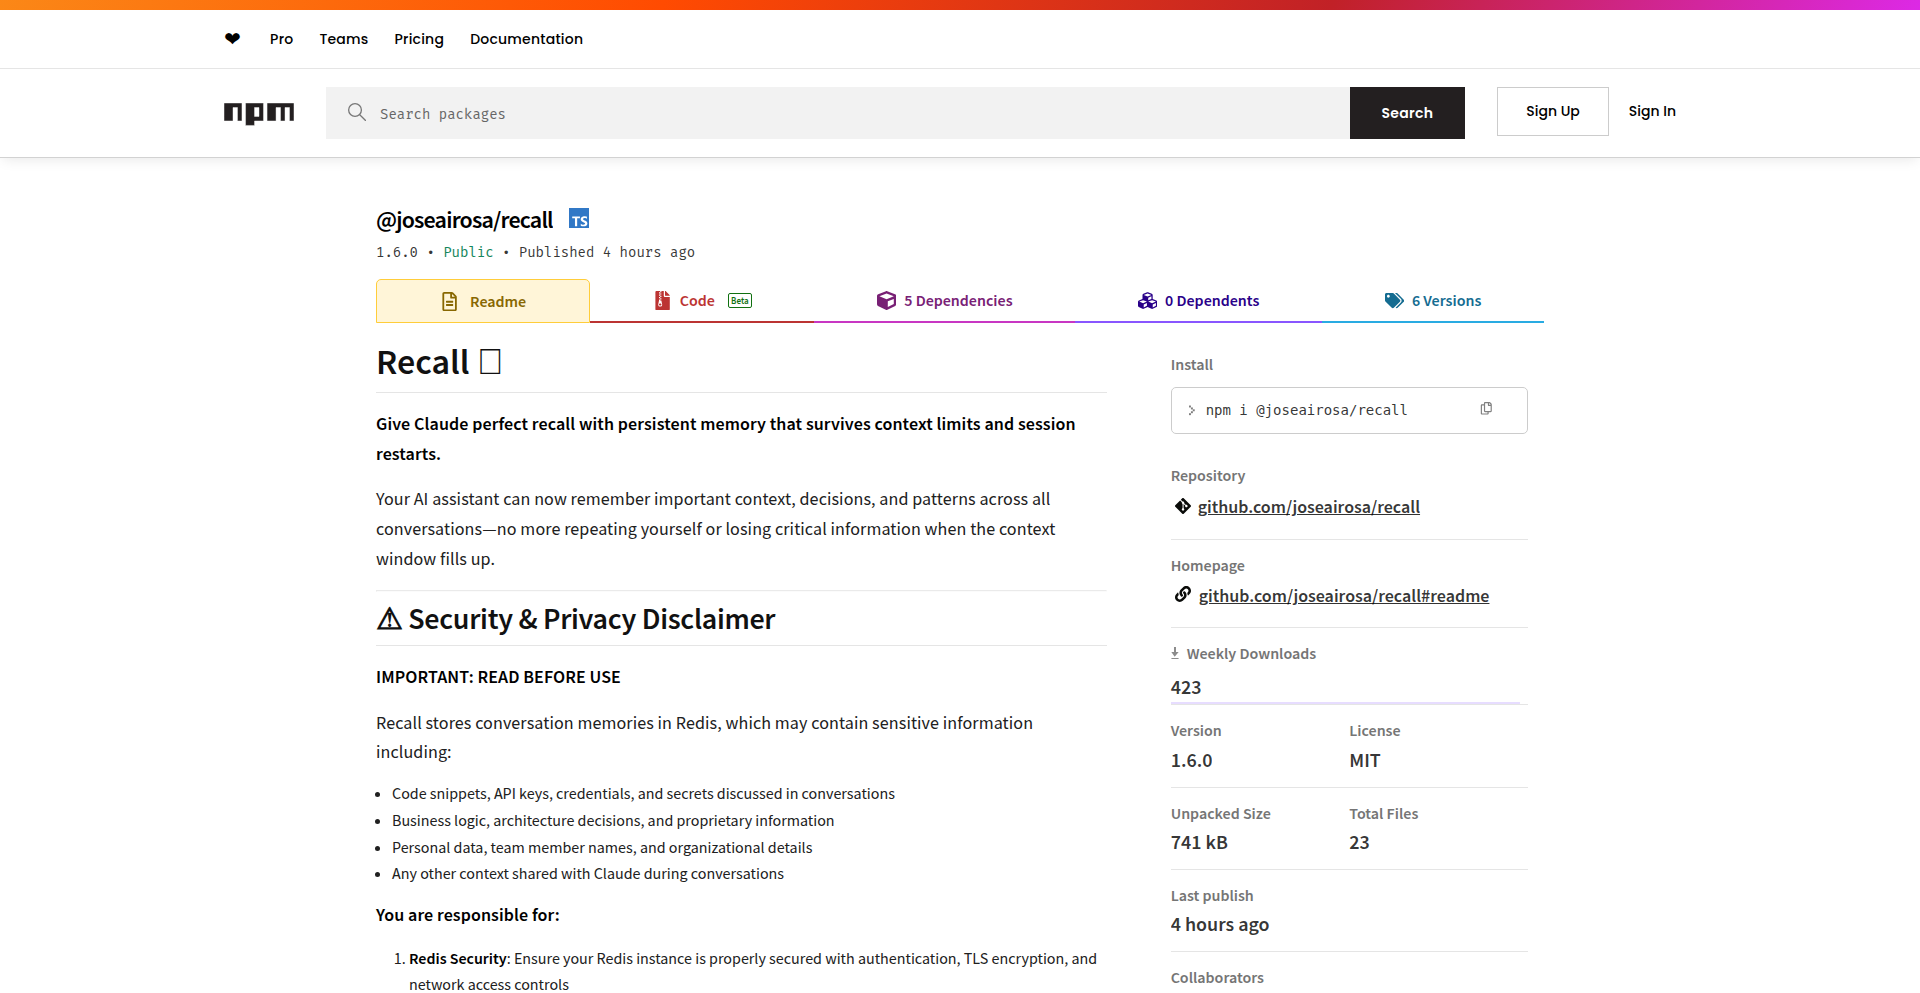1920x993 pixels.
Task: Click the git repository diamond icon
Action: pyautogui.click(x=1183, y=506)
